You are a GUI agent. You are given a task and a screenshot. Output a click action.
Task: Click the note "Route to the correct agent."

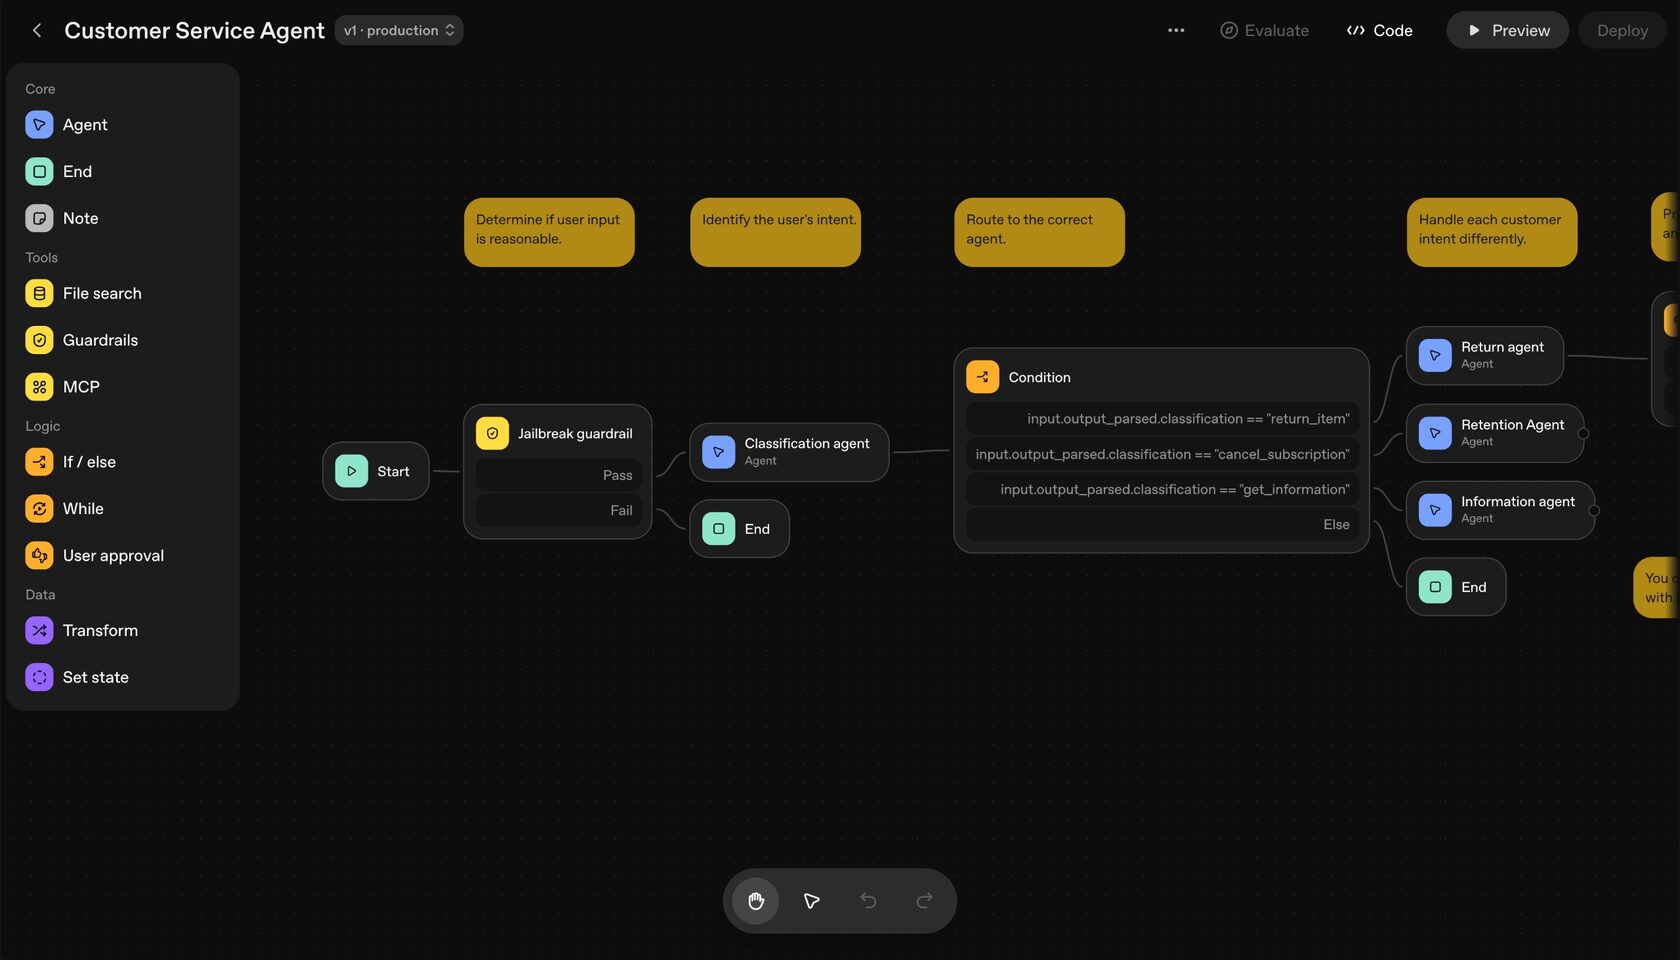tap(1039, 232)
